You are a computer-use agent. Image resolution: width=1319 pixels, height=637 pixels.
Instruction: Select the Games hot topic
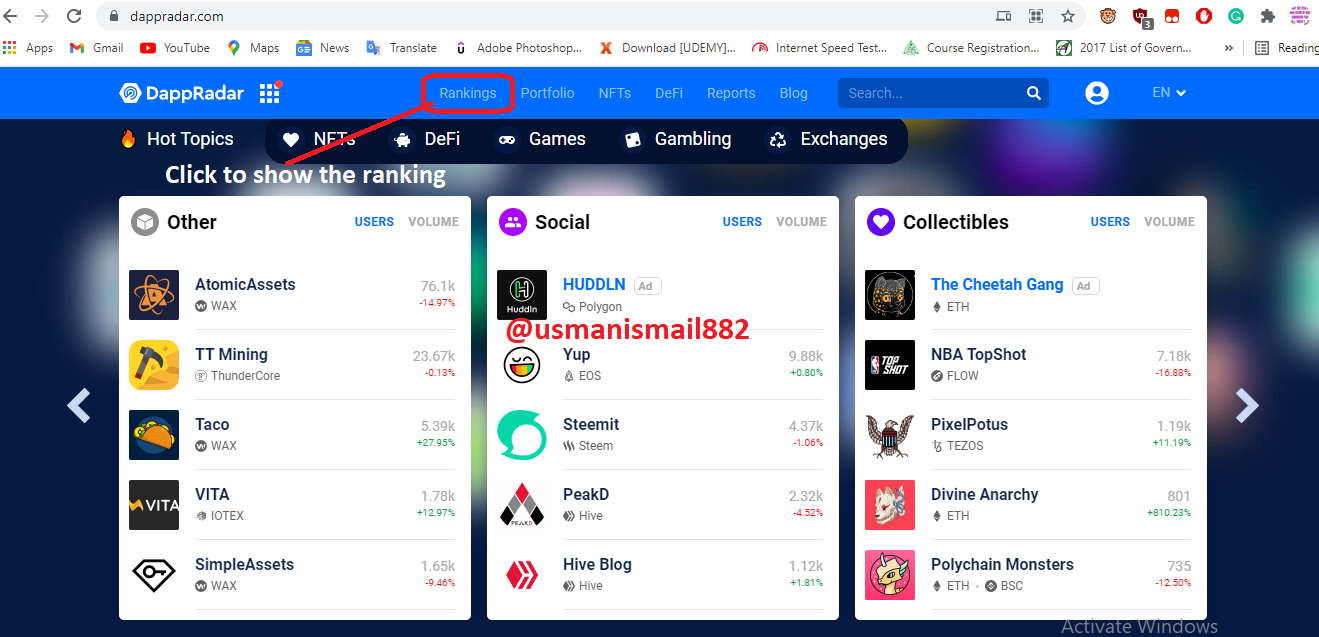coord(542,139)
